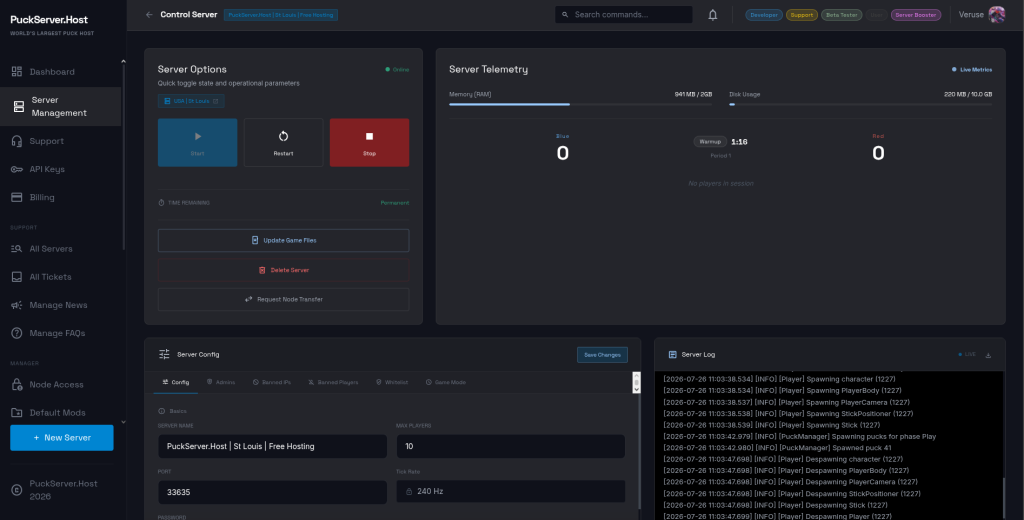Click Save Changes in Server Config
The height and width of the screenshot is (520, 1024).
coord(602,355)
